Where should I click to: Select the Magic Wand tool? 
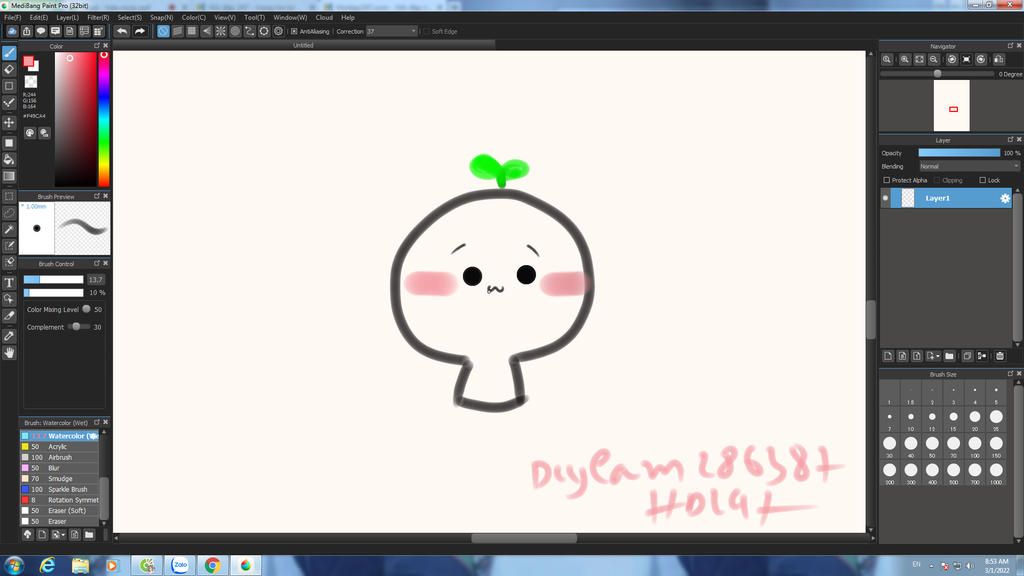click(x=9, y=229)
